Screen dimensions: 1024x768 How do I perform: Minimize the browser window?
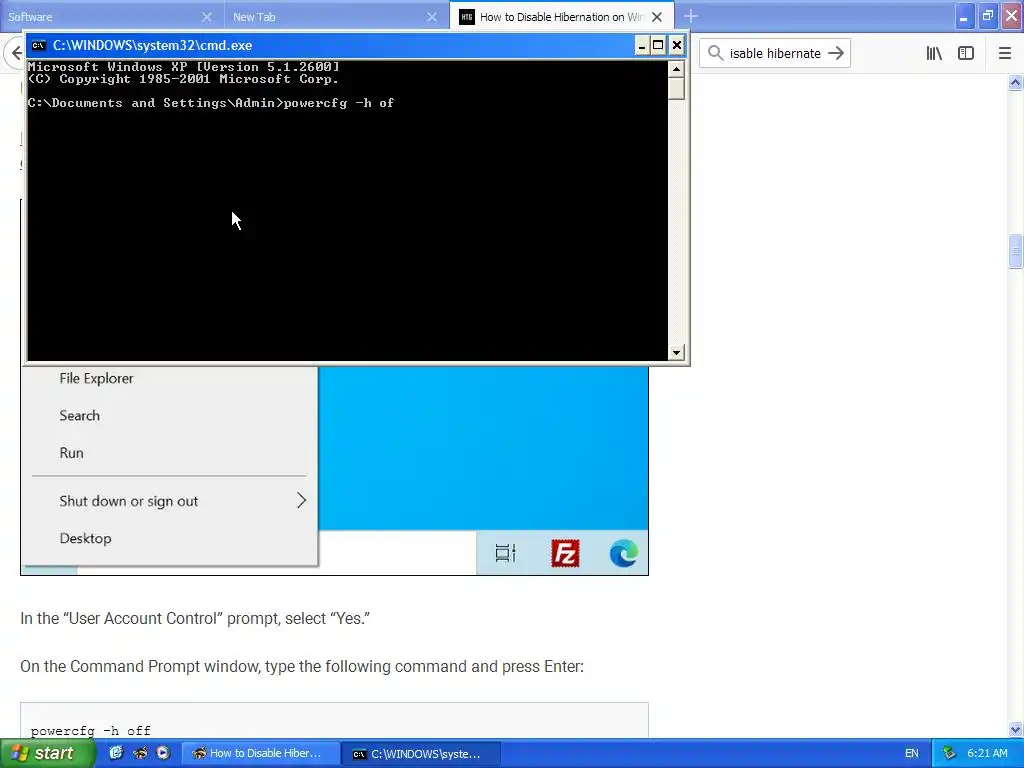click(963, 16)
